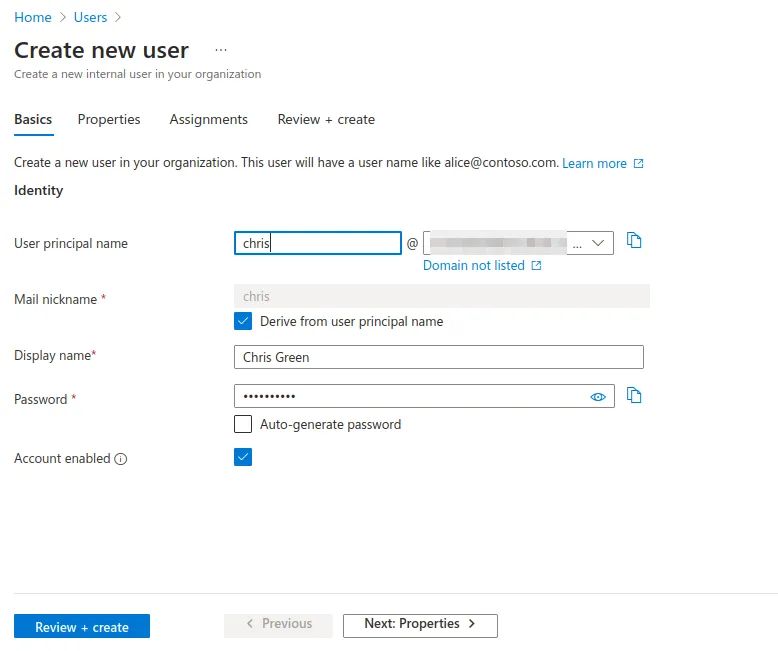Click the Account enabled info icon
Image resolution: width=778 pixels, height=651 pixels.
coord(121,459)
